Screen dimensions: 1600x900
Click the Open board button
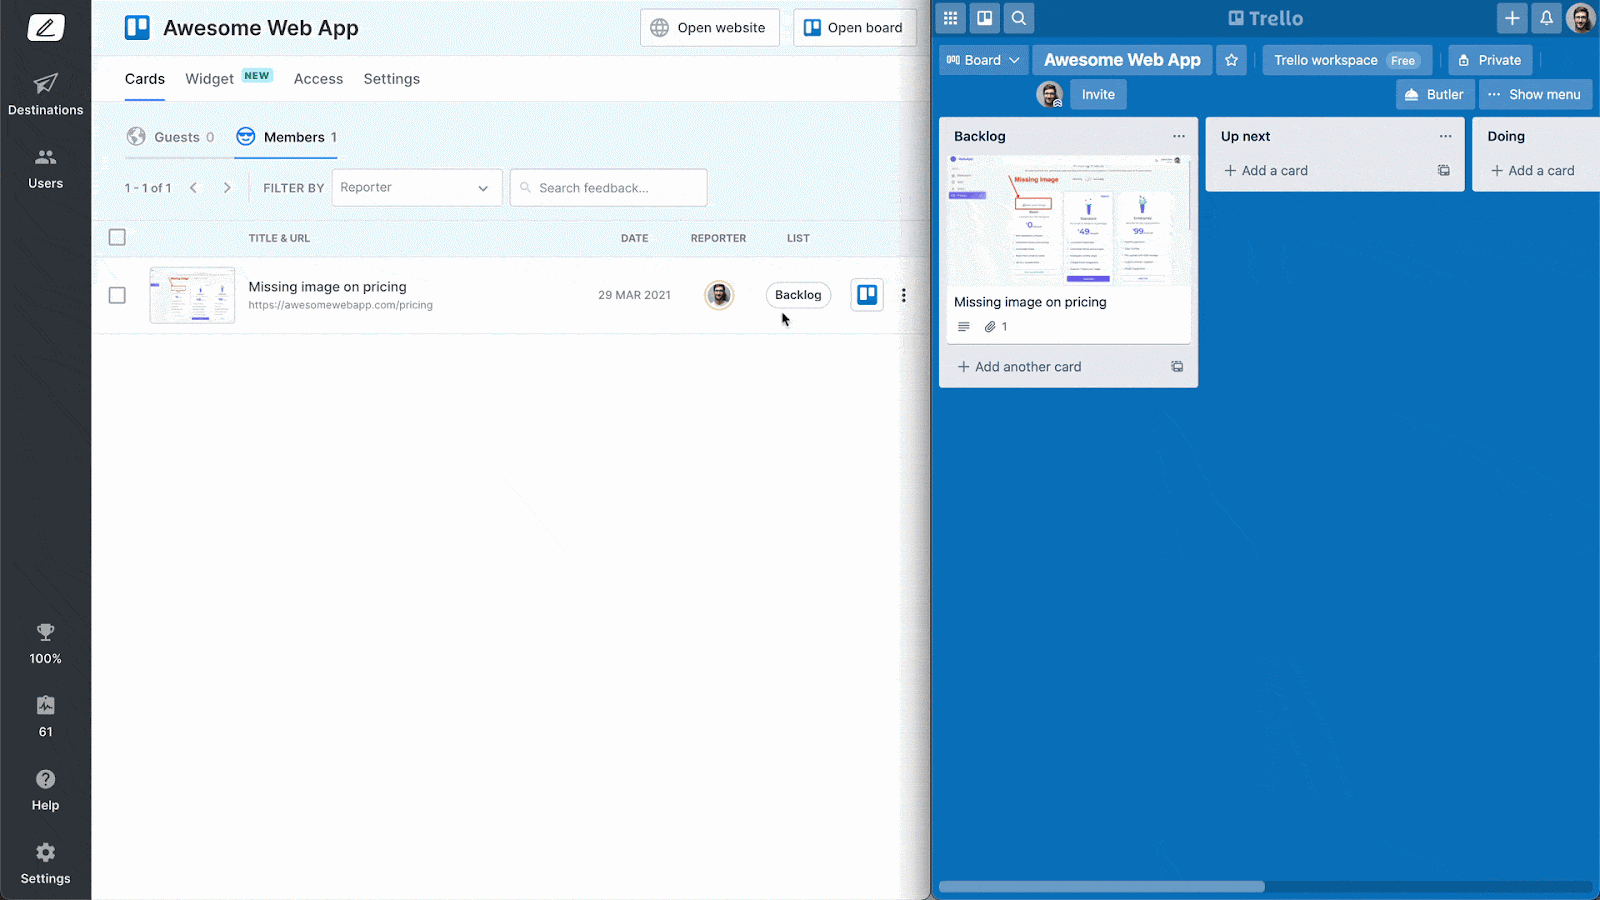point(855,28)
